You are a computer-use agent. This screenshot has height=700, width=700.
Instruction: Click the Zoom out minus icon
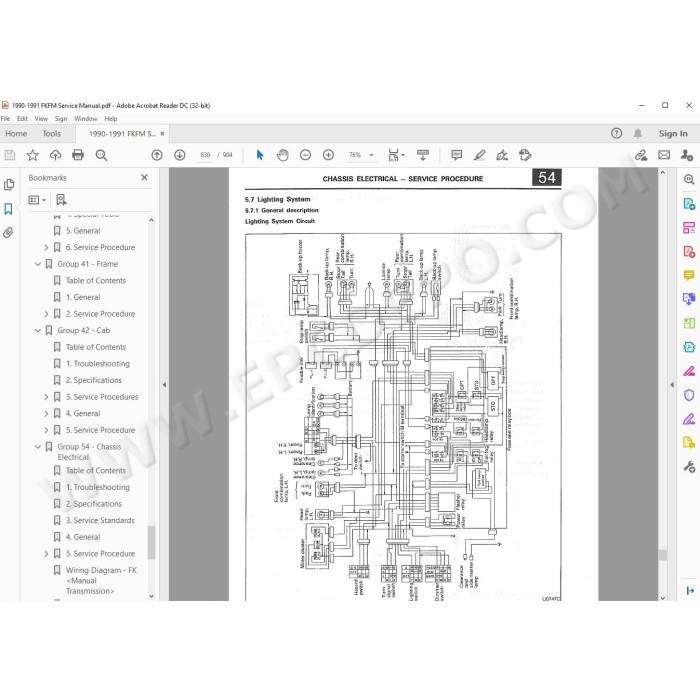point(305,155)
